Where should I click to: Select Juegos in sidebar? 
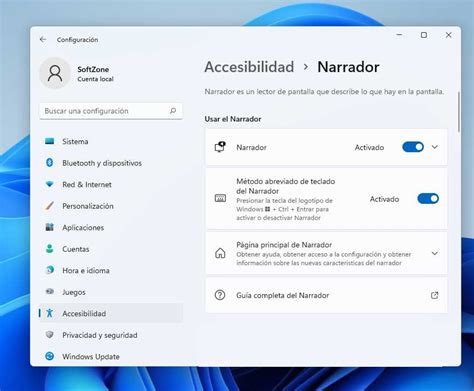point(111,292)
